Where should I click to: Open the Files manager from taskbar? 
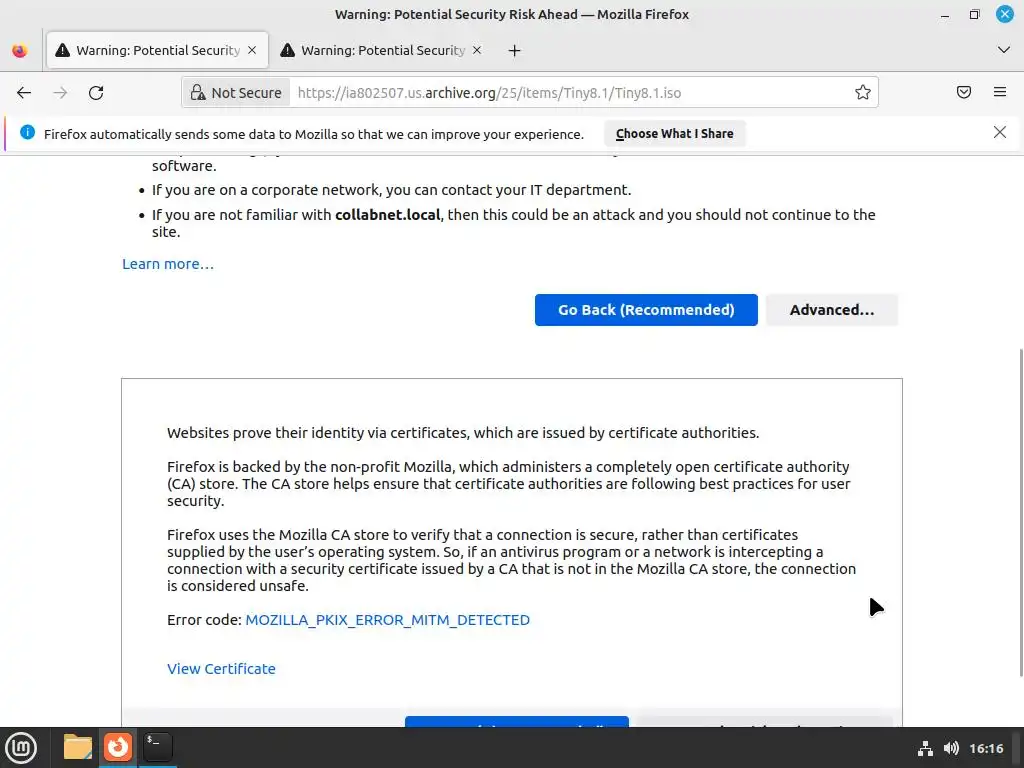click(78, 748)
